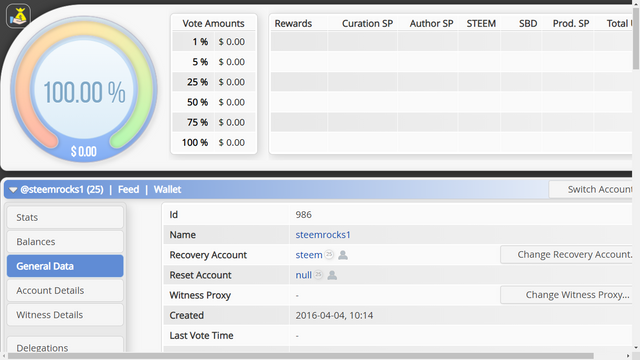Click the Vote Amounts header
This screenshot has width=640, height=360.
213,23
